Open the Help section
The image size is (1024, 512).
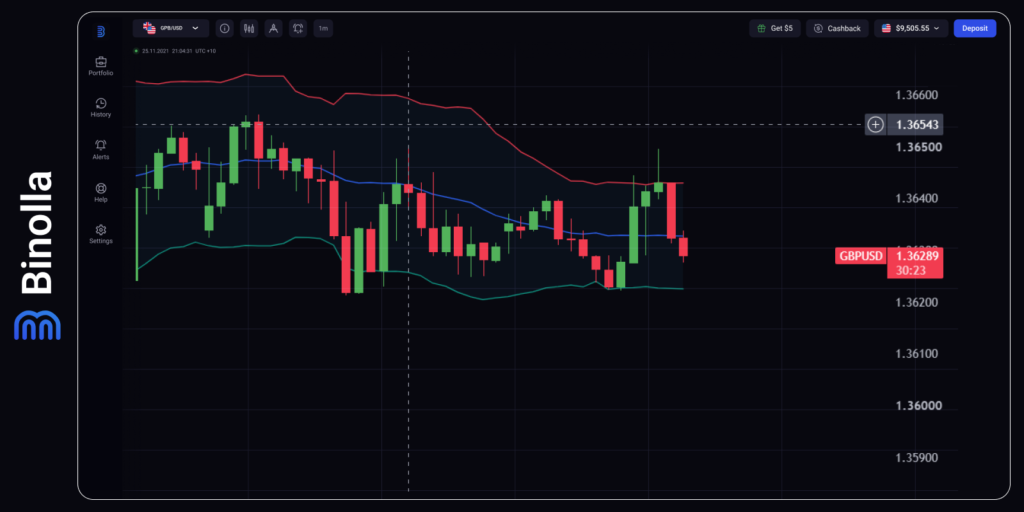101,192
